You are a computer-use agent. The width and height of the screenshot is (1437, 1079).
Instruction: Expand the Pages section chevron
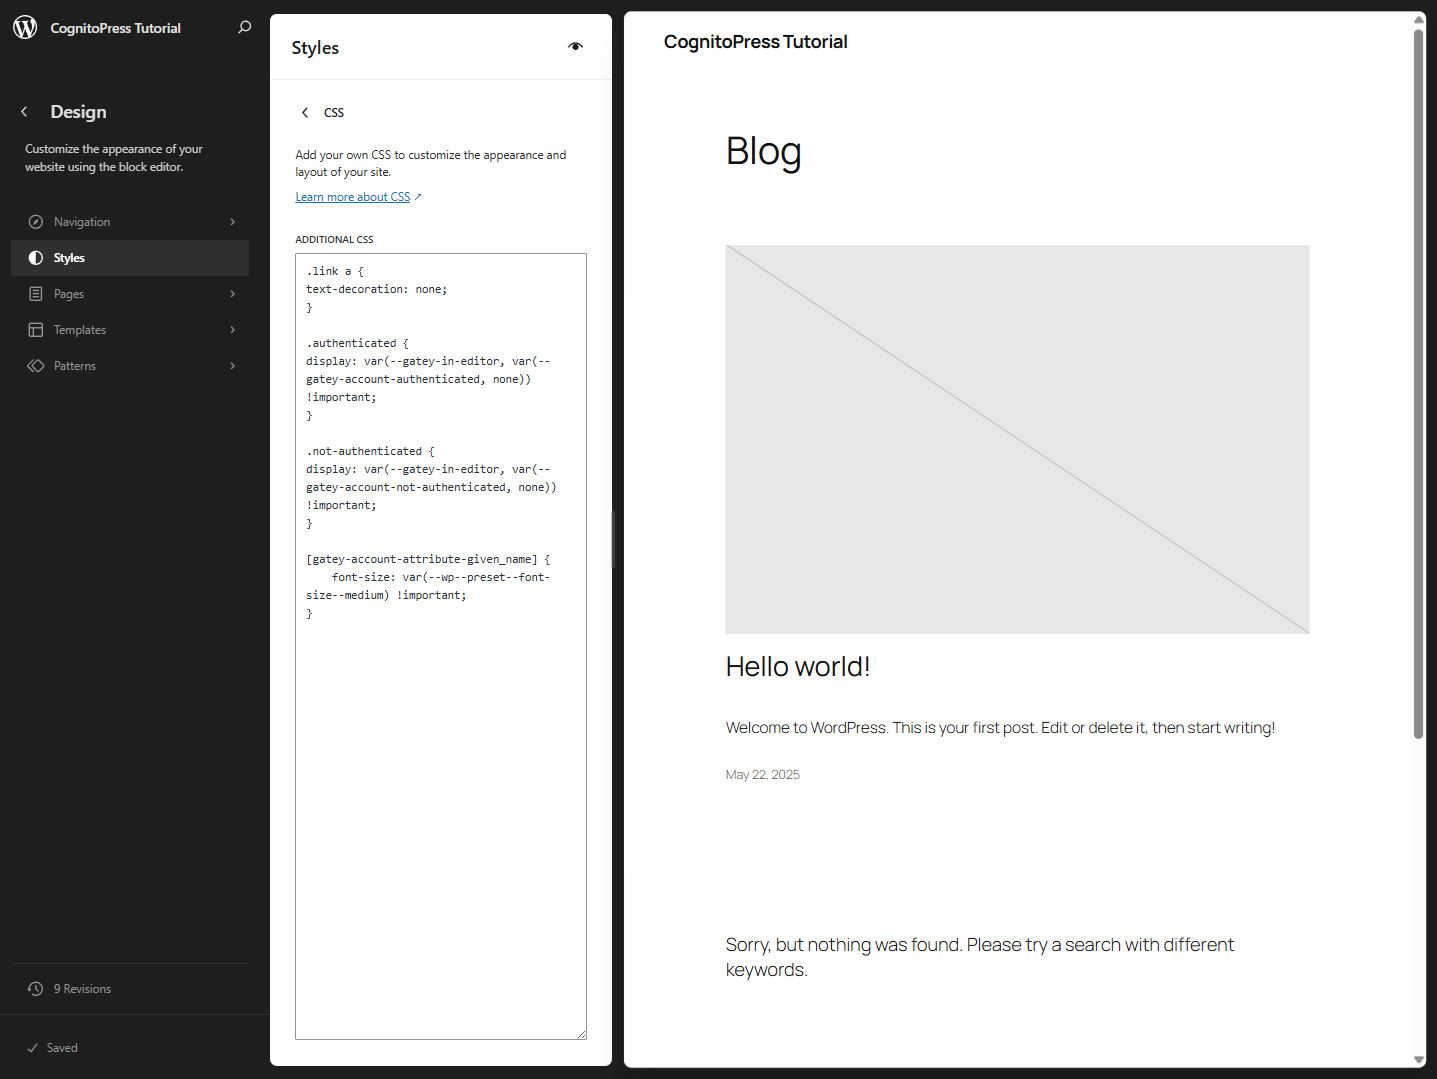(233, 294)
